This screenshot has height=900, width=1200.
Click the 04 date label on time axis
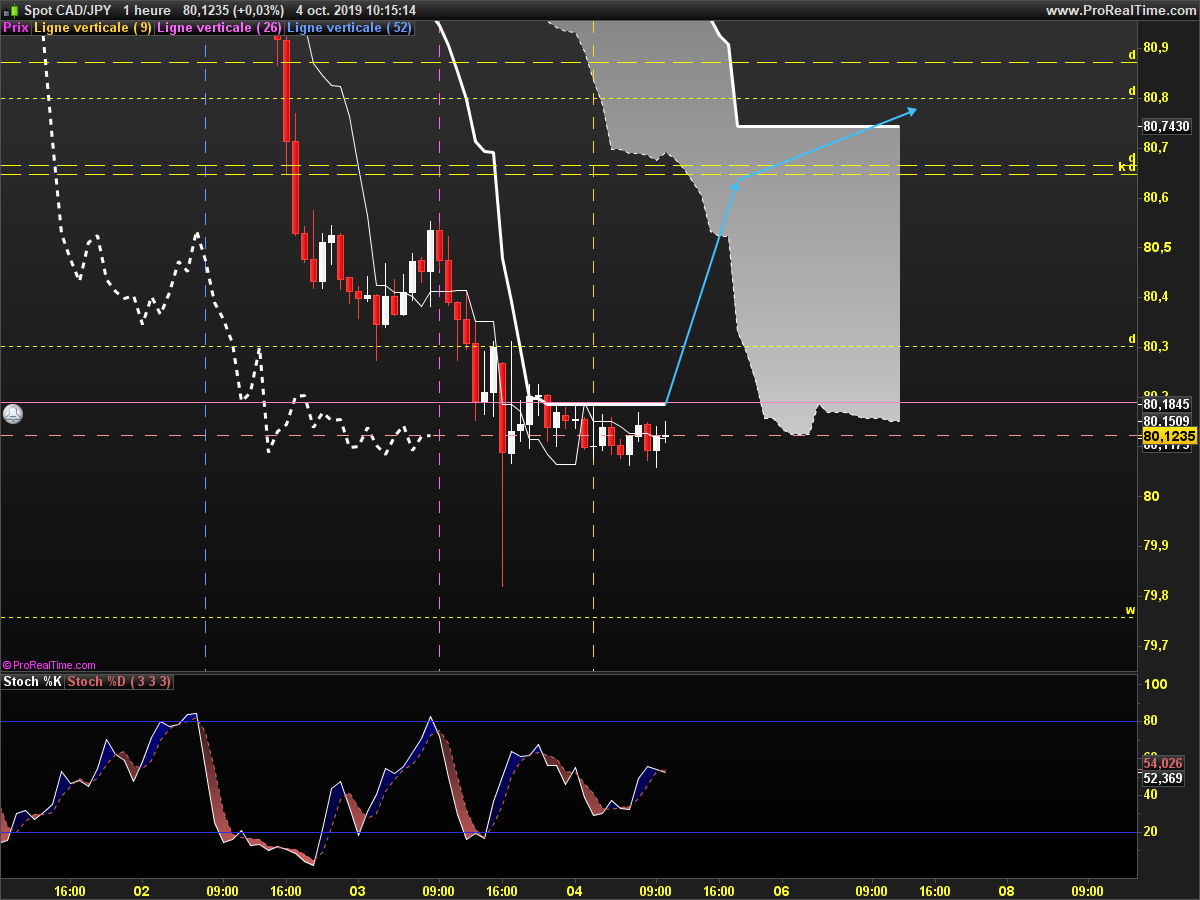click(574, 890)
